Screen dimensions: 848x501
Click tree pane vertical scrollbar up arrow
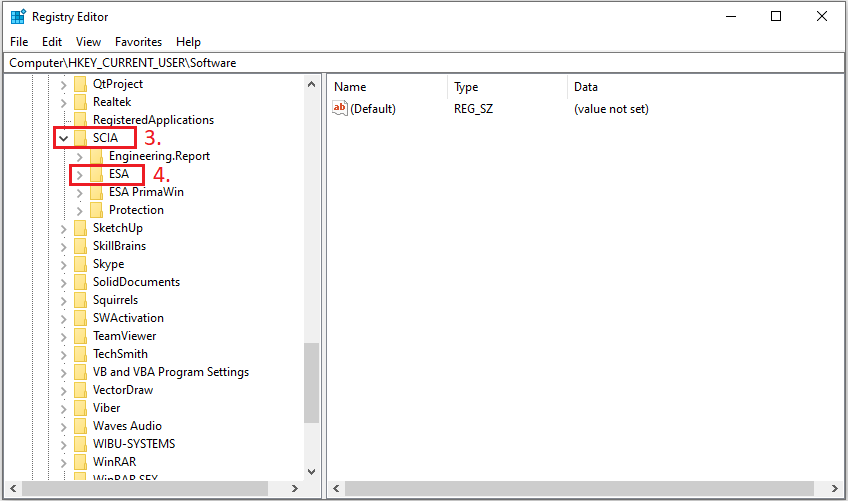click(312, 84)
